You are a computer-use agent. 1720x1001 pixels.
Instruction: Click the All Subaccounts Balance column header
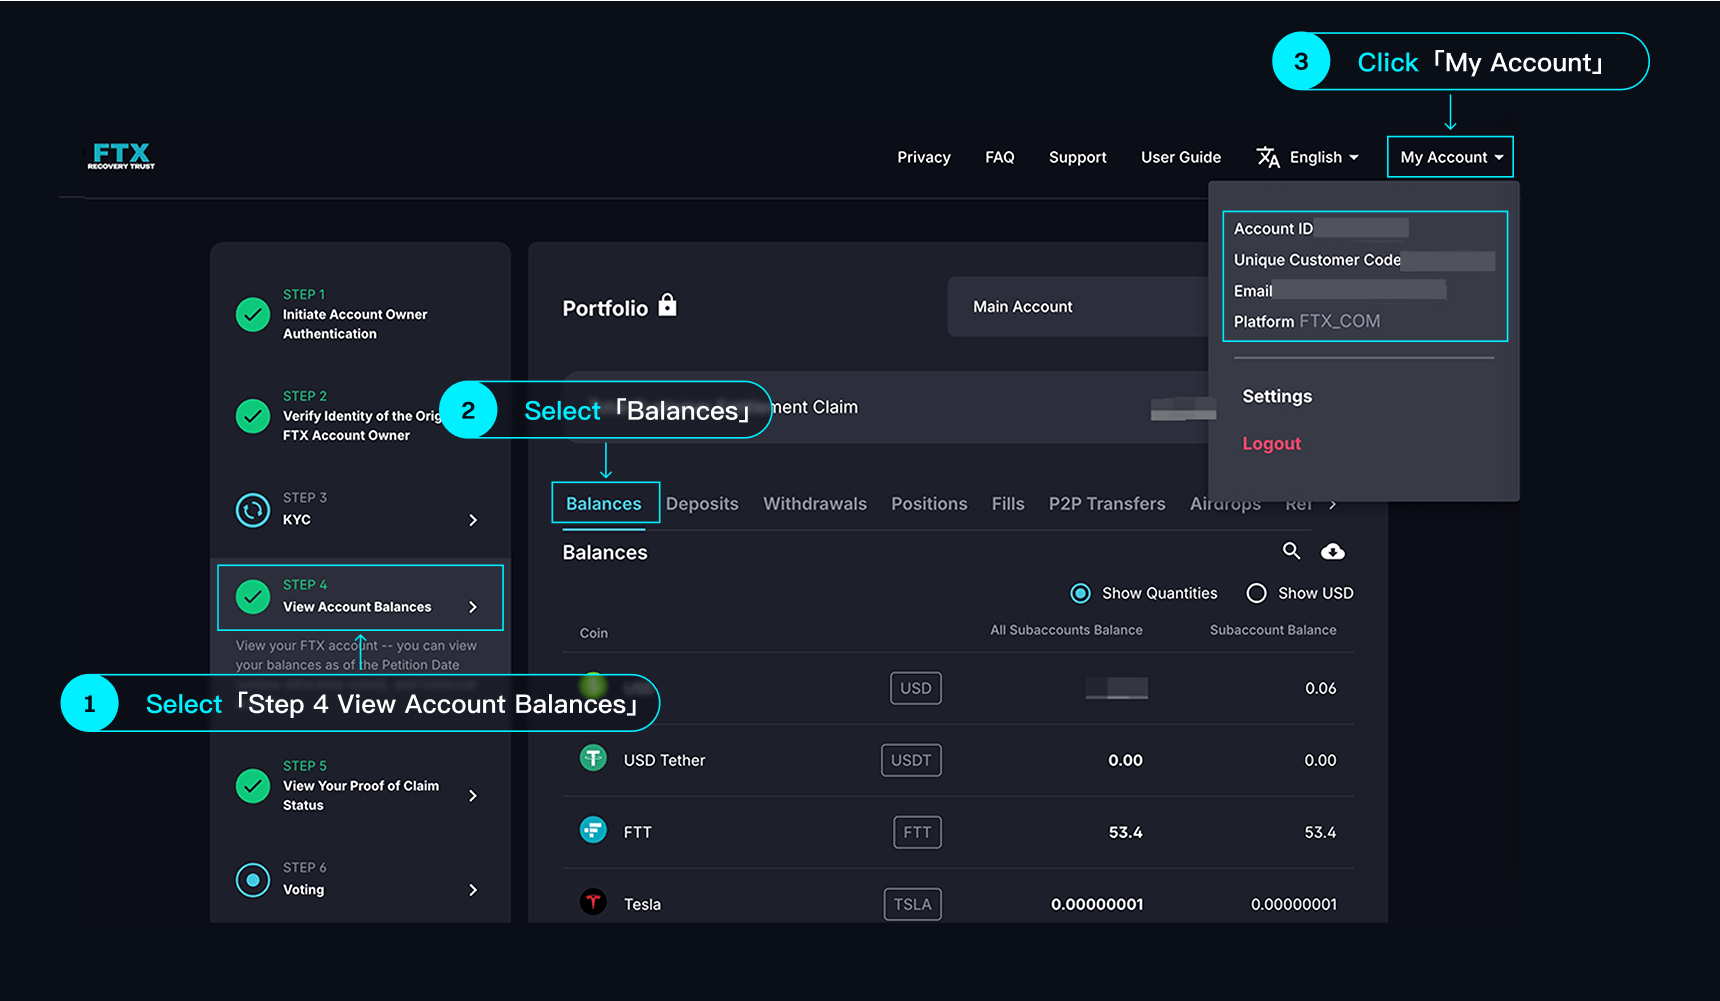[x=1066, y=630]
